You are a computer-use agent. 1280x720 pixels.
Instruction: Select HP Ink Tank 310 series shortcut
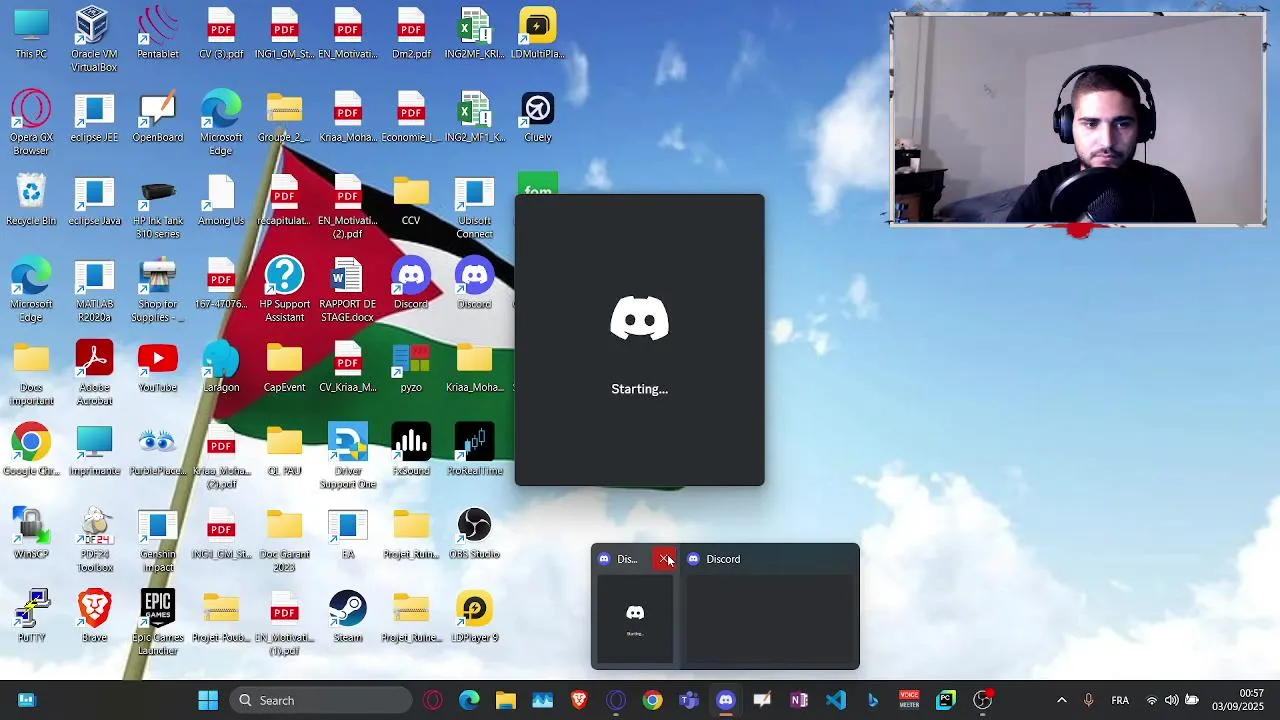(x=158, y=207)
